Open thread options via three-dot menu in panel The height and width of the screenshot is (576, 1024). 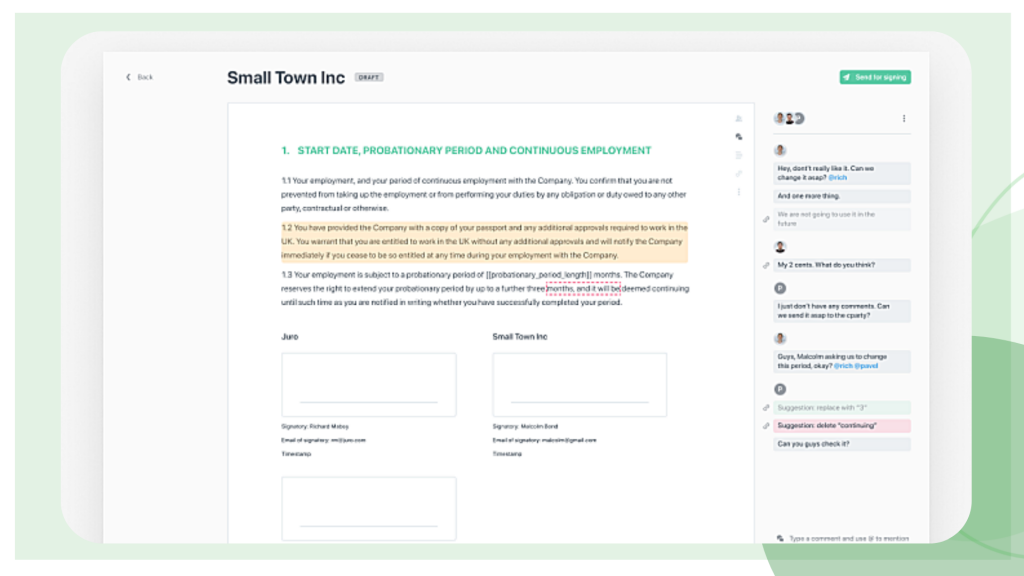click(x=903, y=118)
